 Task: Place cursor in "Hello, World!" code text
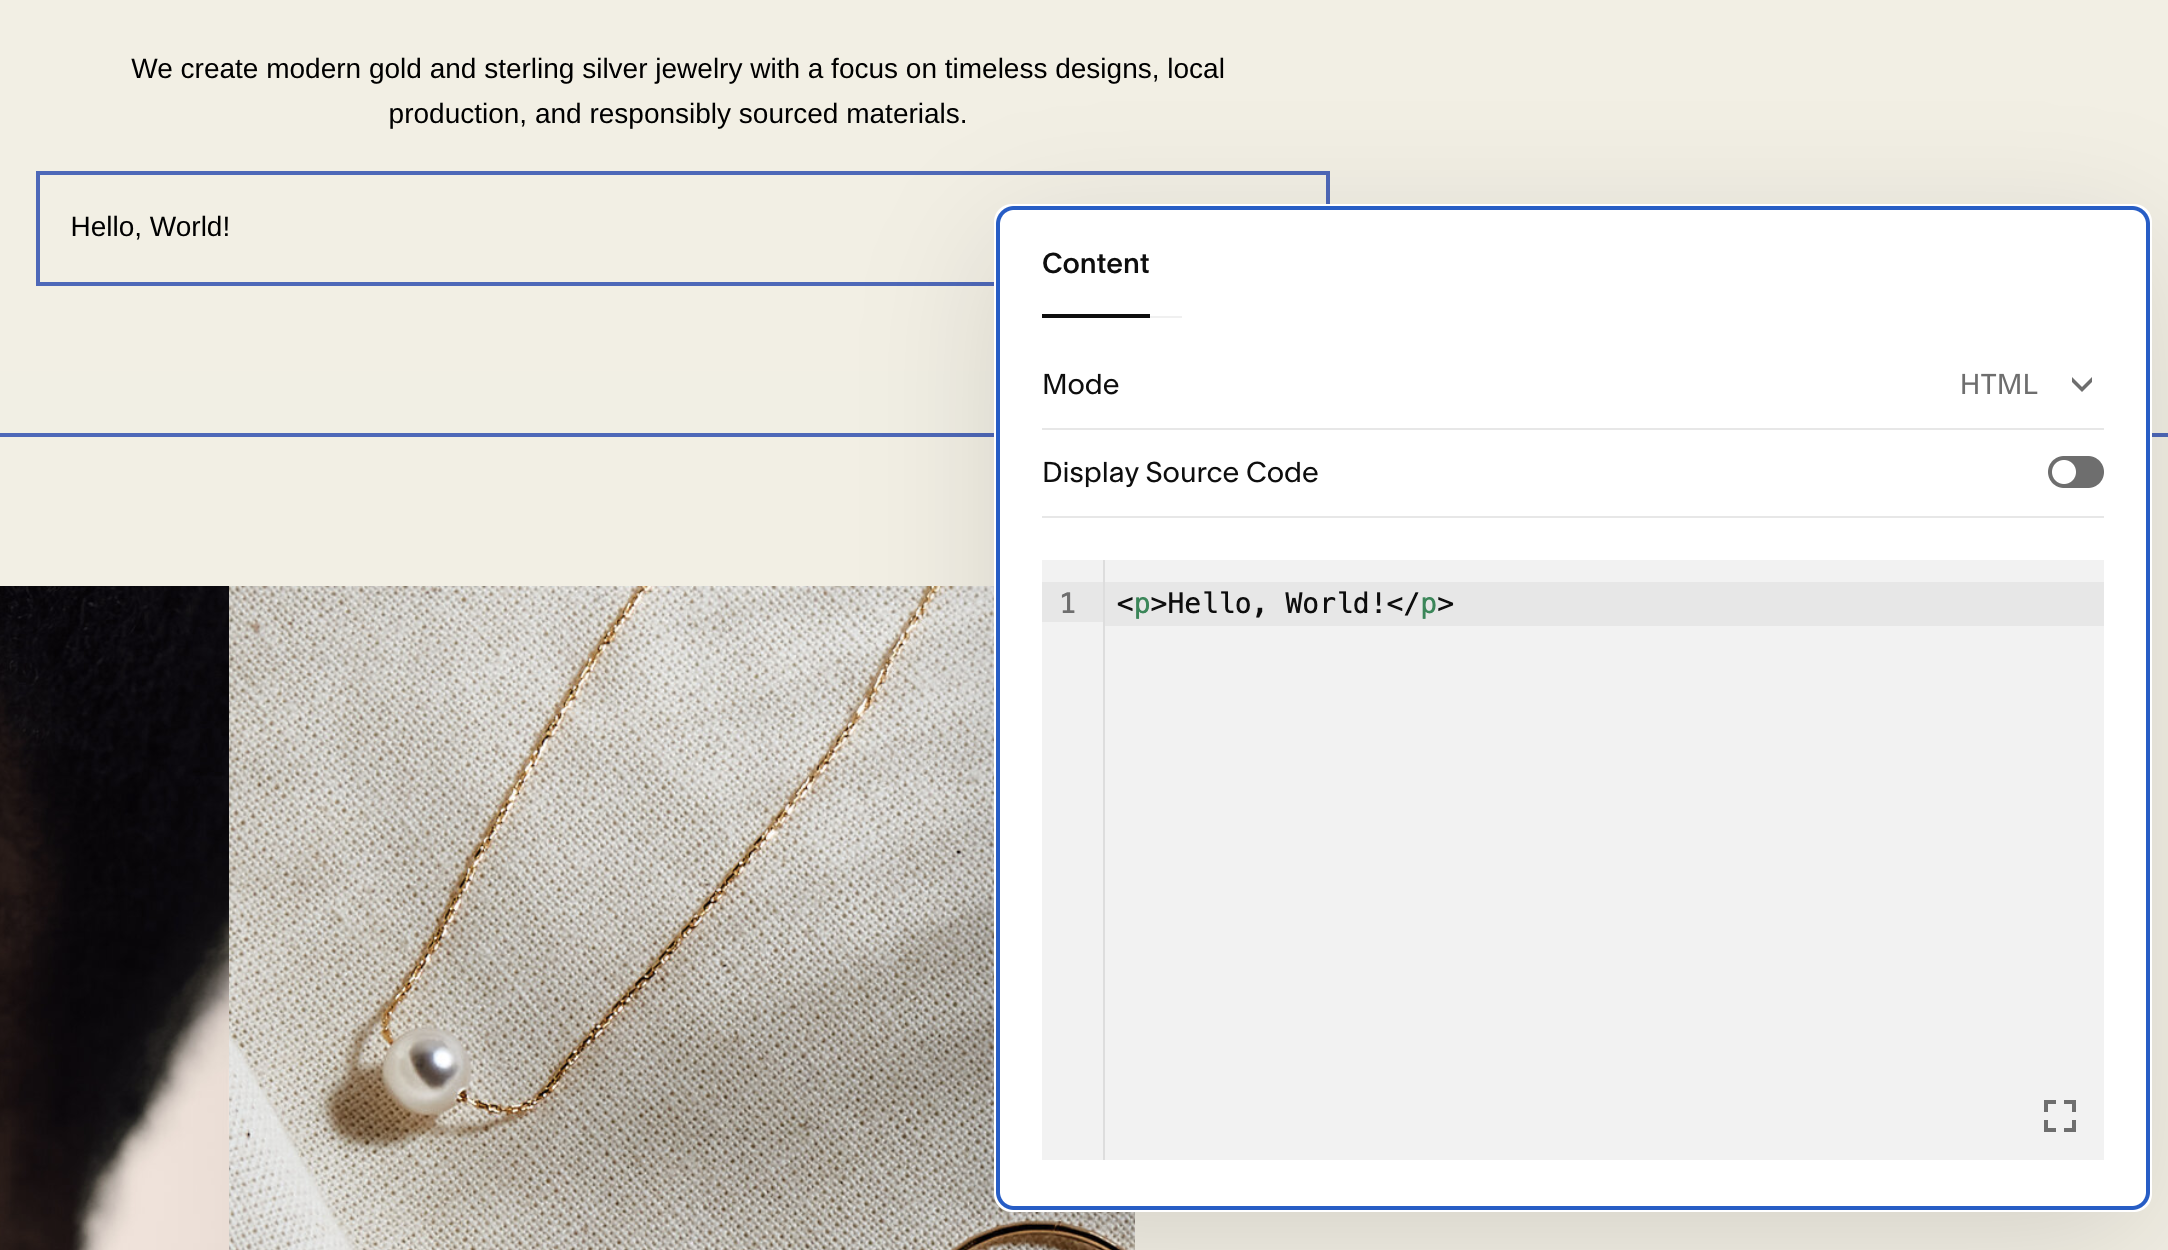(x=1276, y=604)
